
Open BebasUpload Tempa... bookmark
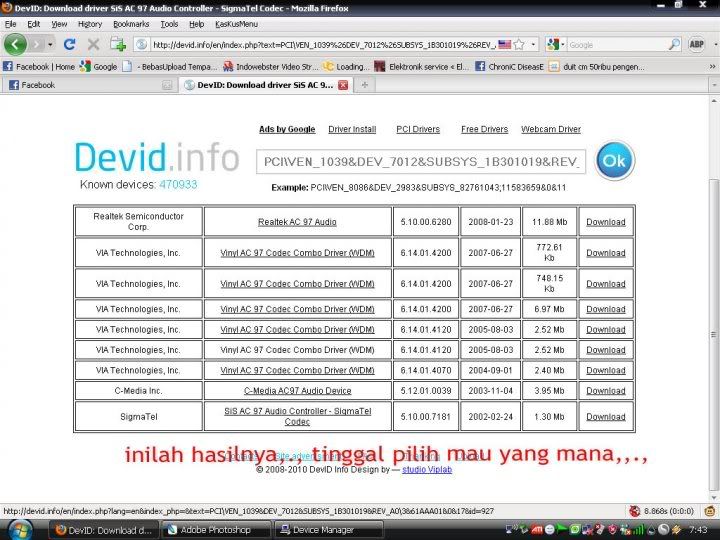point(170,67)
